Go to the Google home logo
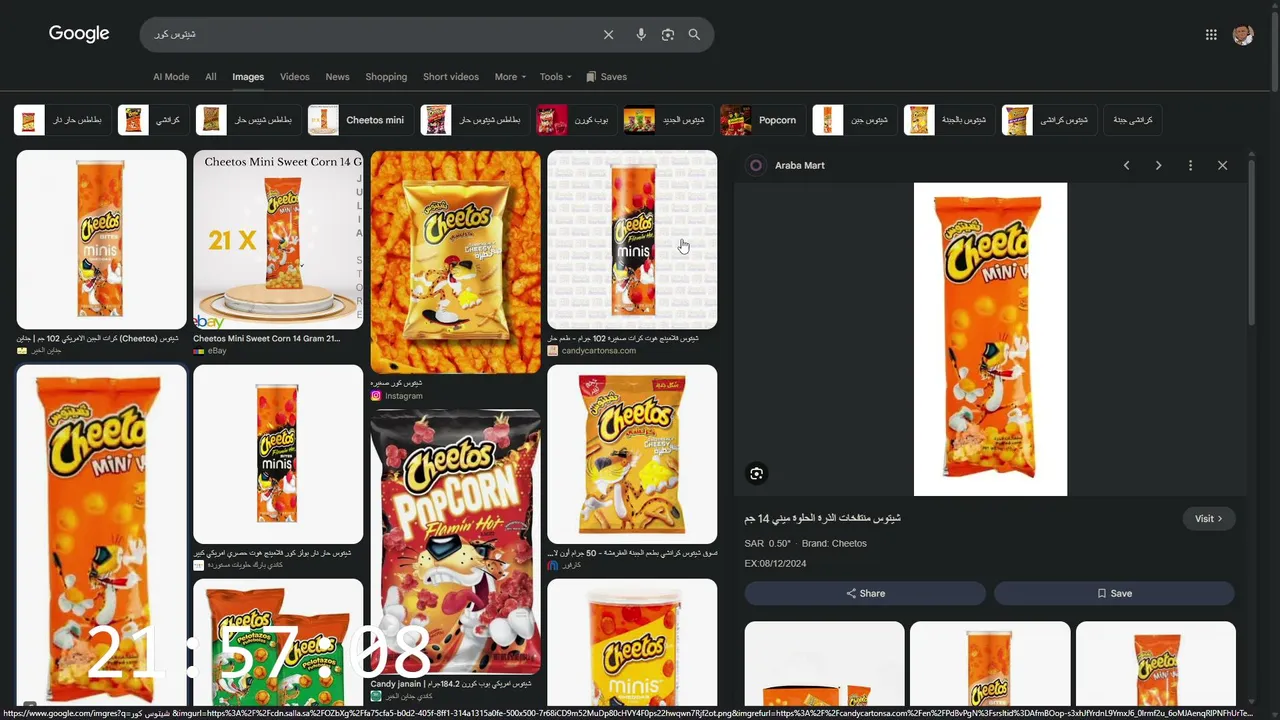This screenshot has height=720, width=1280. click(79, 34)
